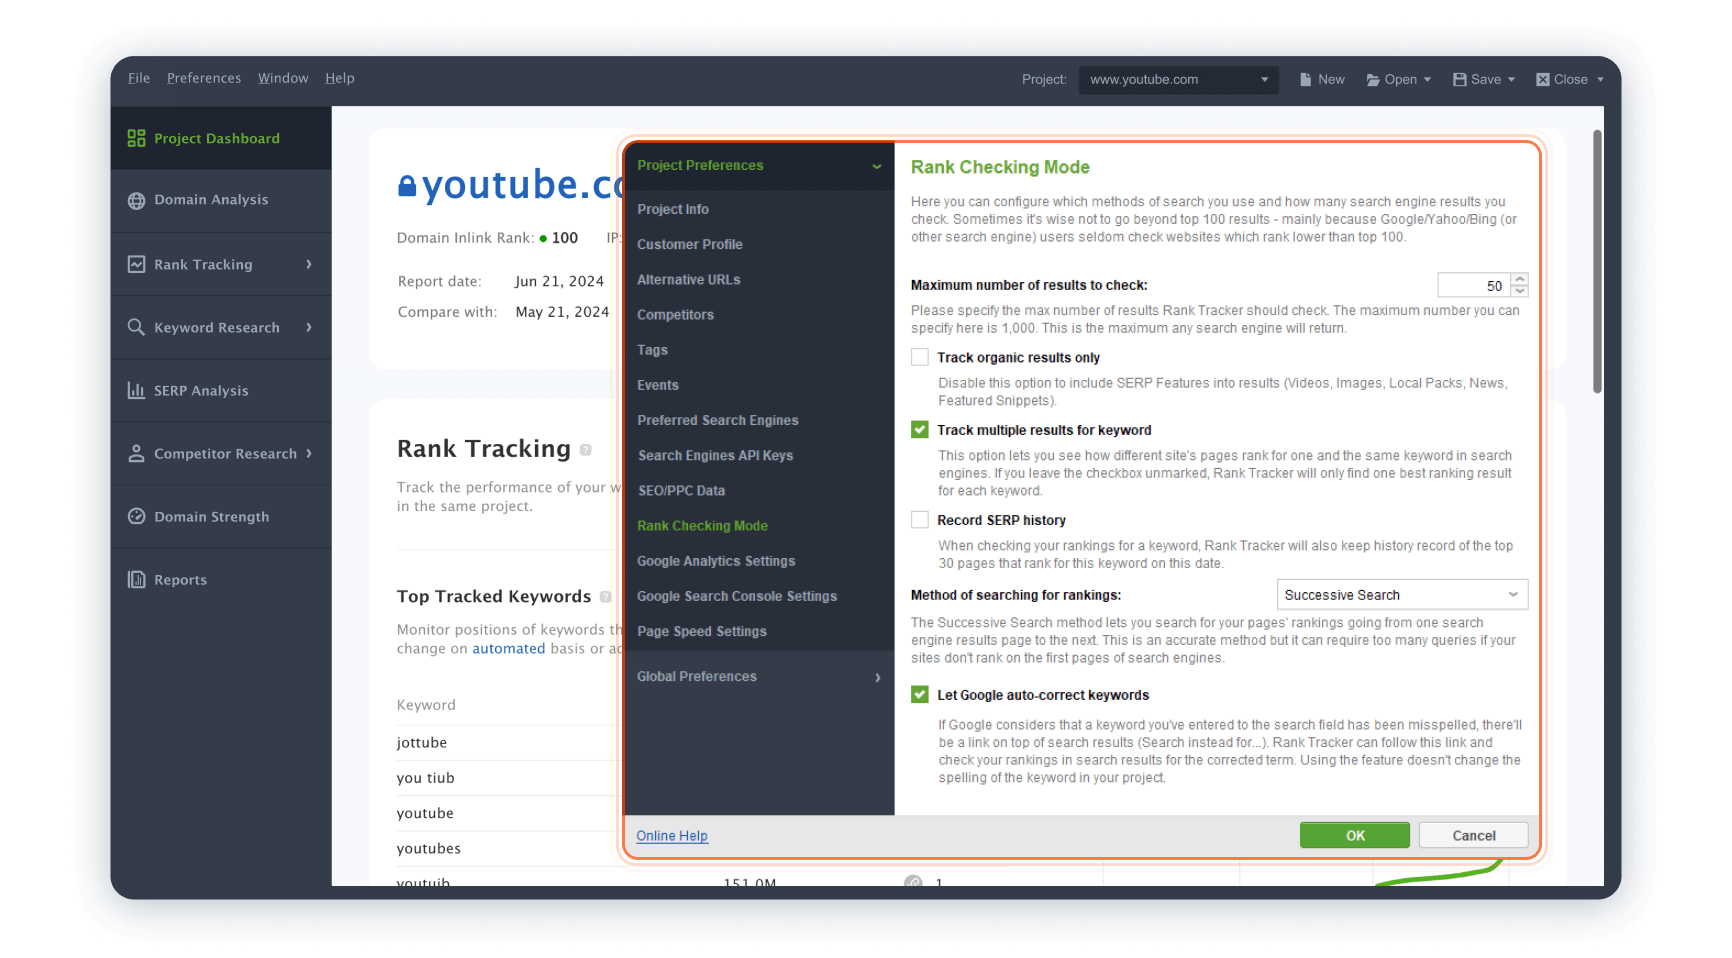Image resolution: width=1732 pixels, height=958 pixels.
Task: Click help icon next to Rank Tracking heading
Action: (x=586, y=450)
